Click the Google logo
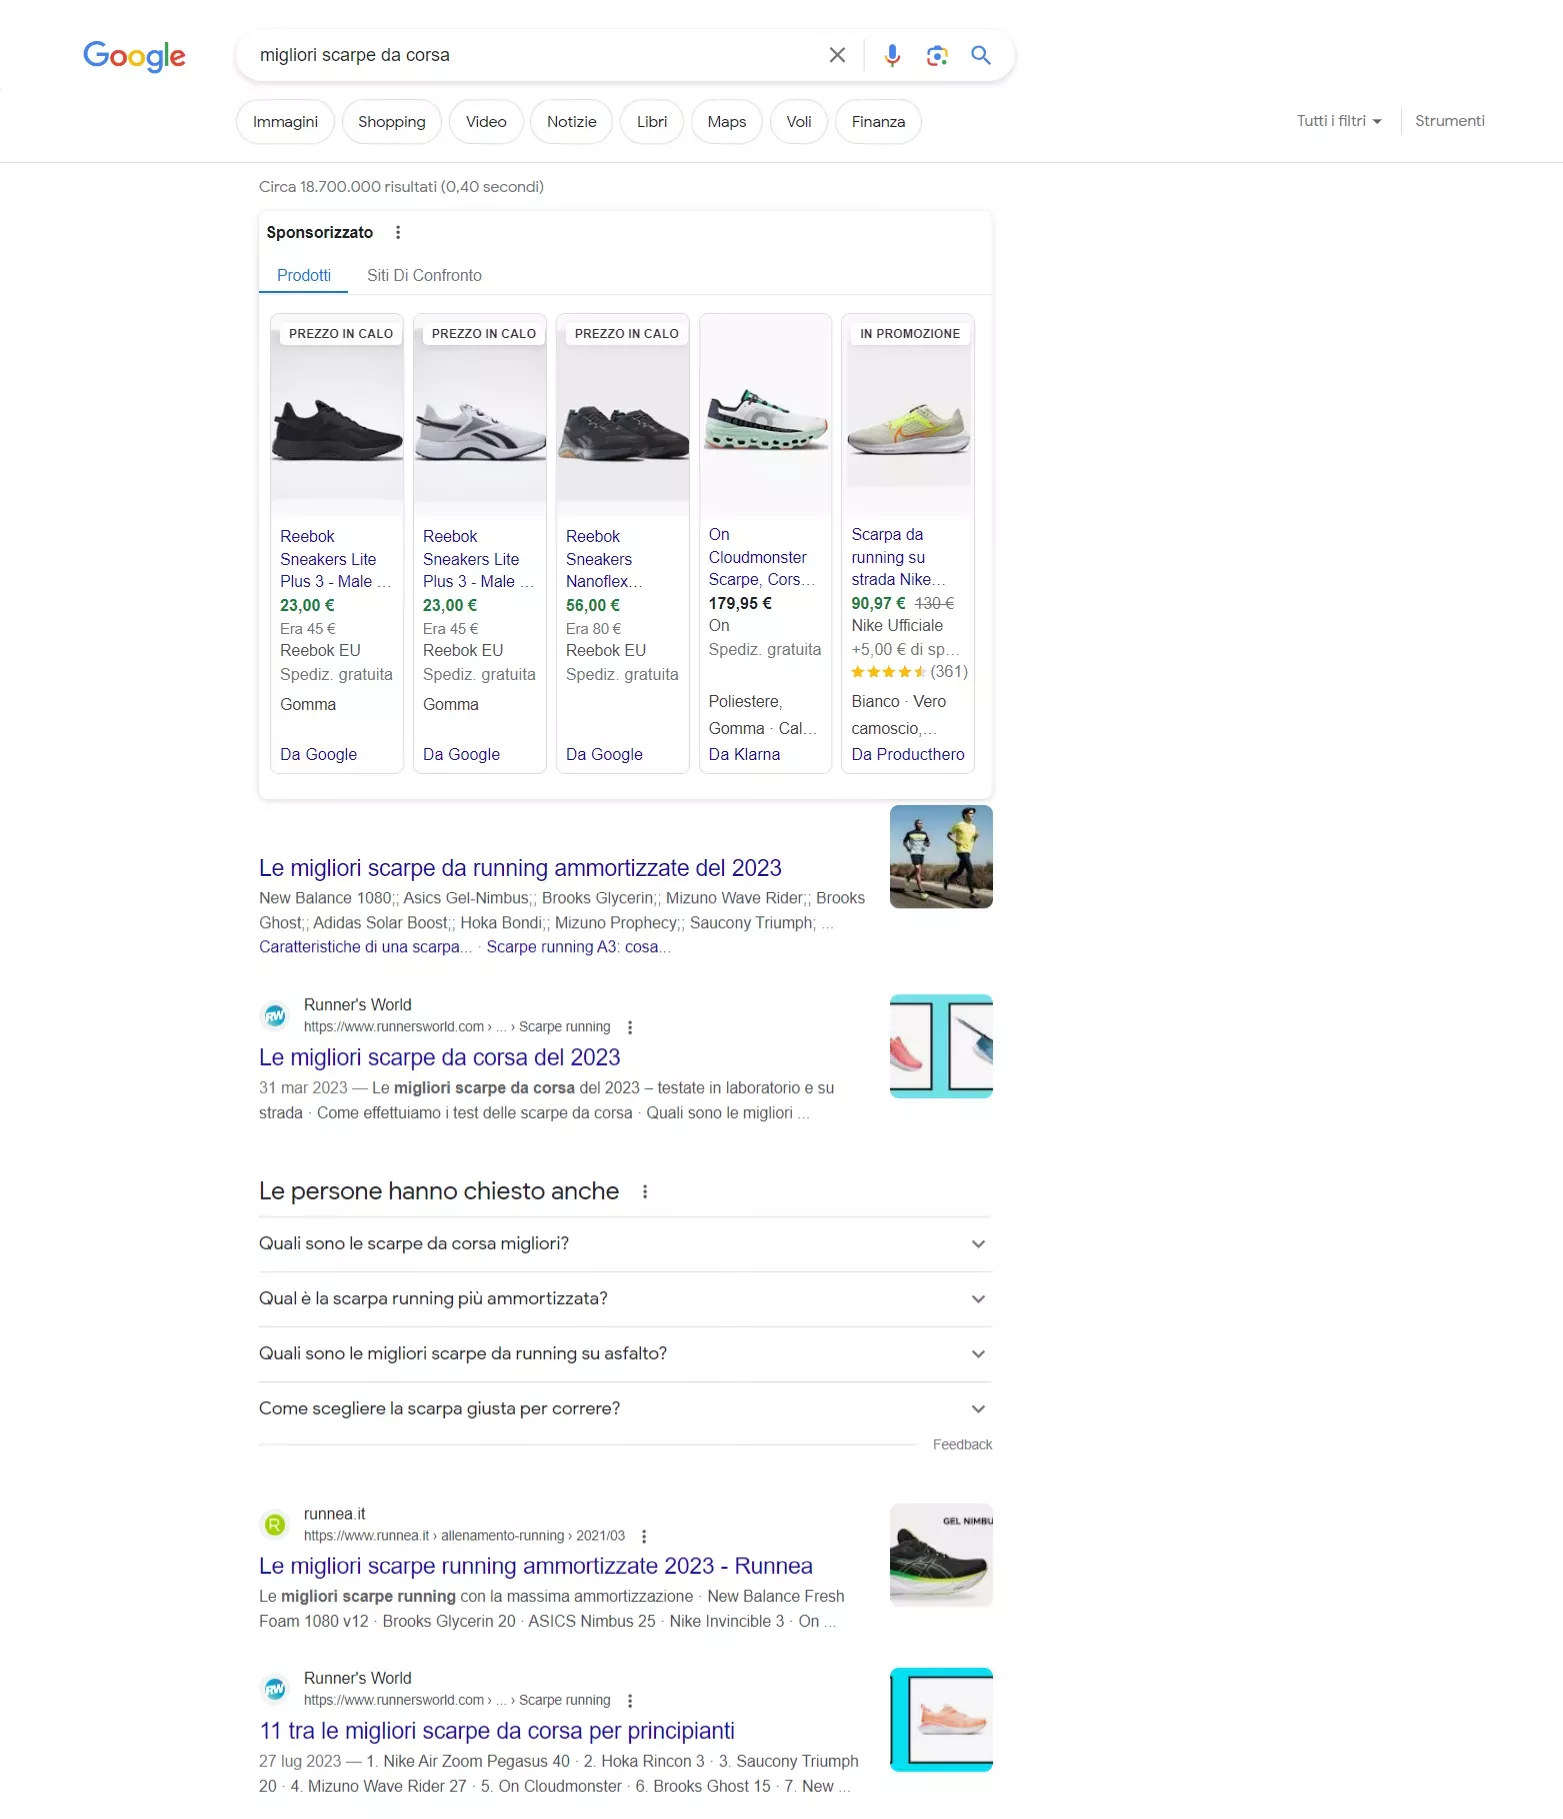Viewport: 1563px width, 1819px height. (x=134, y=56)
